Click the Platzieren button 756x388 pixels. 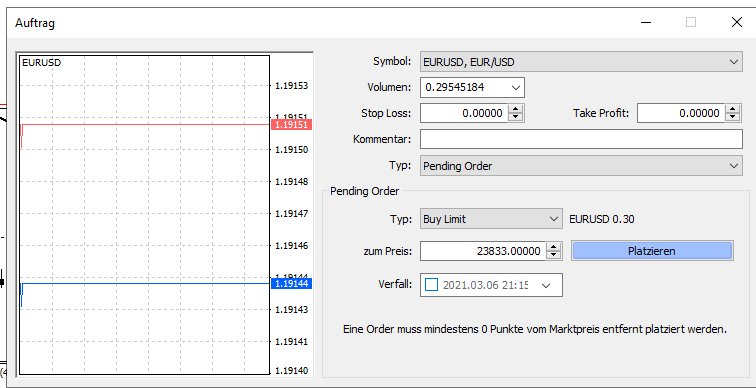tap(652, 251)
